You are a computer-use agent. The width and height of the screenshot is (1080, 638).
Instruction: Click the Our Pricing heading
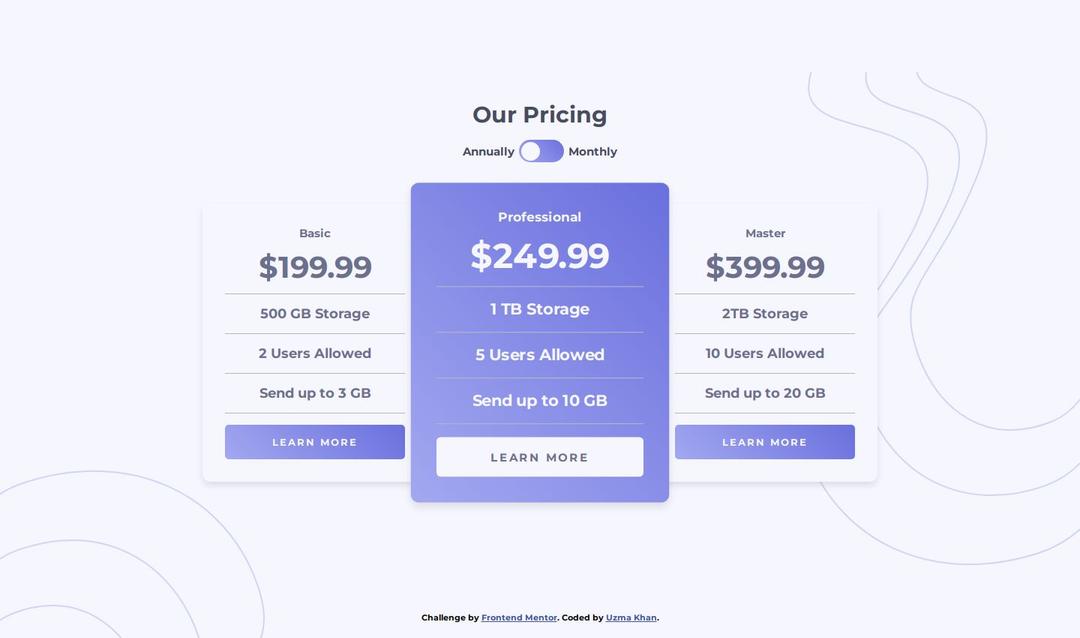coord(540,115)
